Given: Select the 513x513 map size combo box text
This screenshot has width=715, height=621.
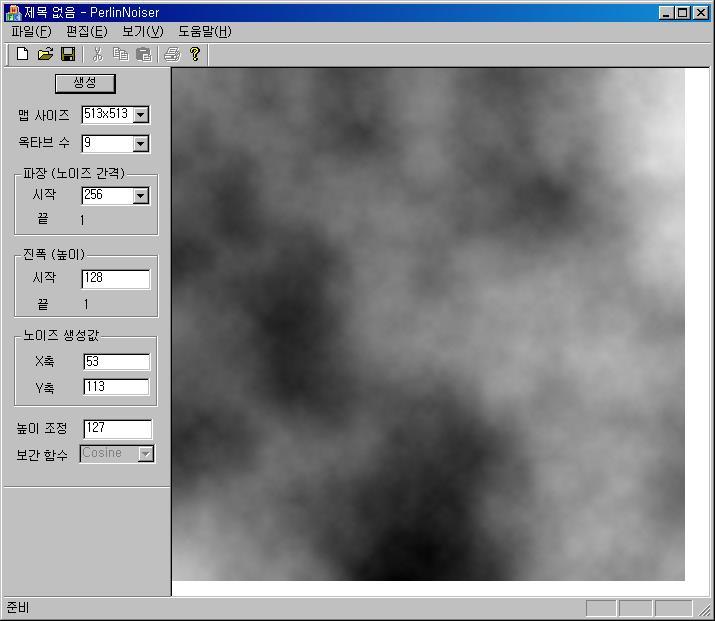Looking at the screenshot, I should point(108,114).
